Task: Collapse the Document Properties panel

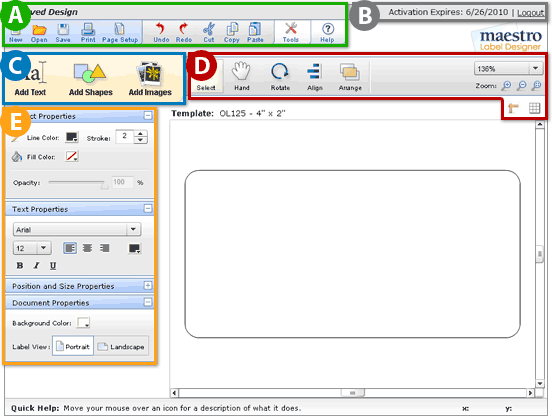Action: (148, 302)
